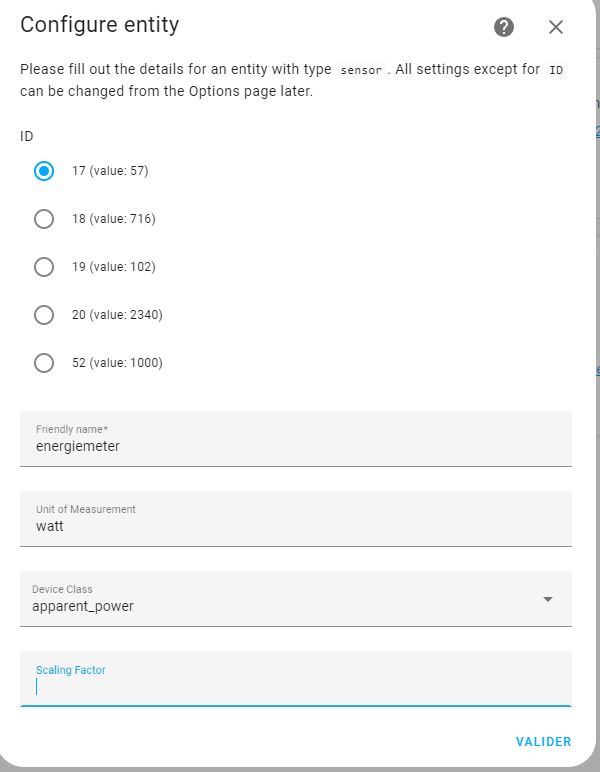Viewport: 600px width, 772px height.
Task: Click the Scaling Factor input field
Action: click(296, 679)
